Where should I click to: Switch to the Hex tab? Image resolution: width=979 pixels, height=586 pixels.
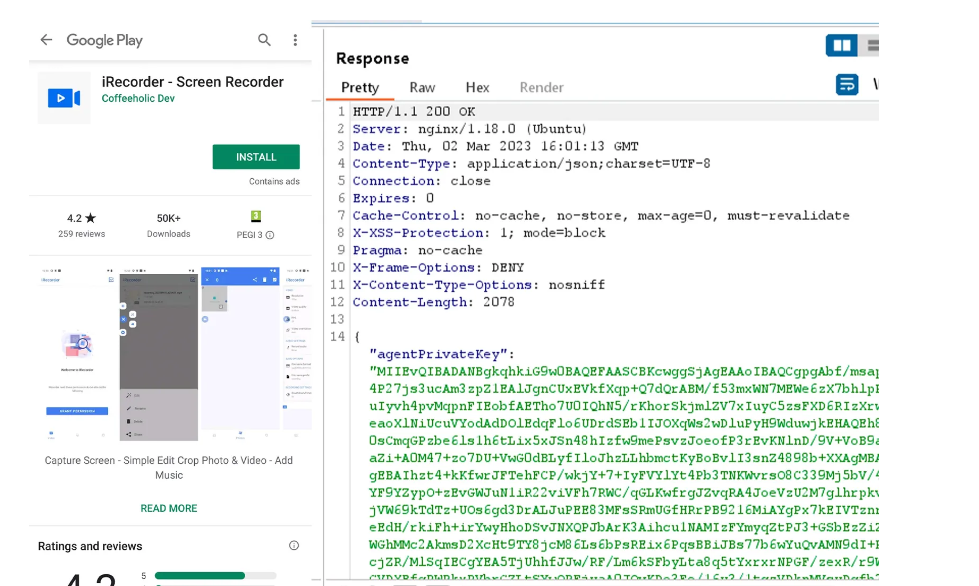[477, 87]
